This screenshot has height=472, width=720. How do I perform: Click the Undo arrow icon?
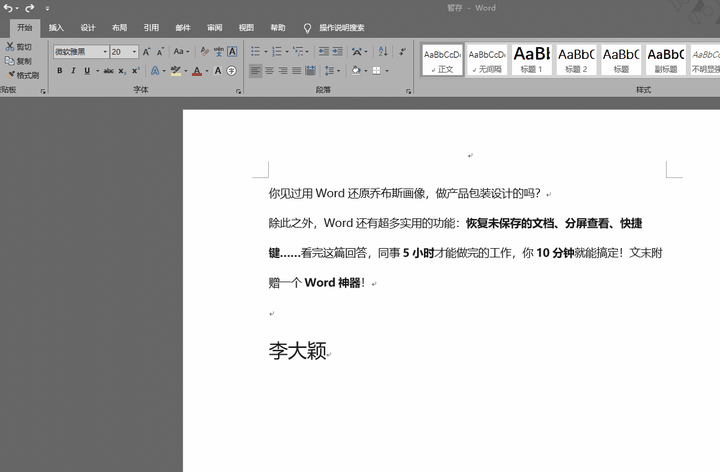point(8,8)
